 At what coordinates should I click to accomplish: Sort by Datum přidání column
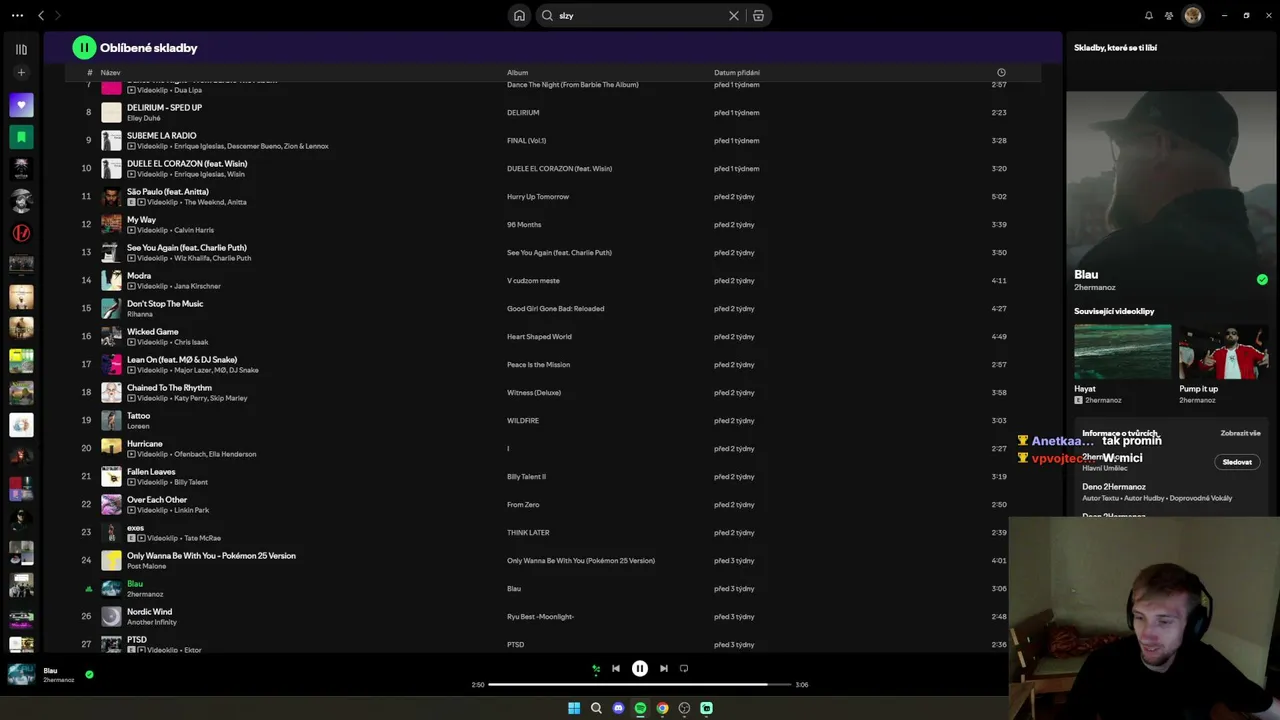pos(737,72)
